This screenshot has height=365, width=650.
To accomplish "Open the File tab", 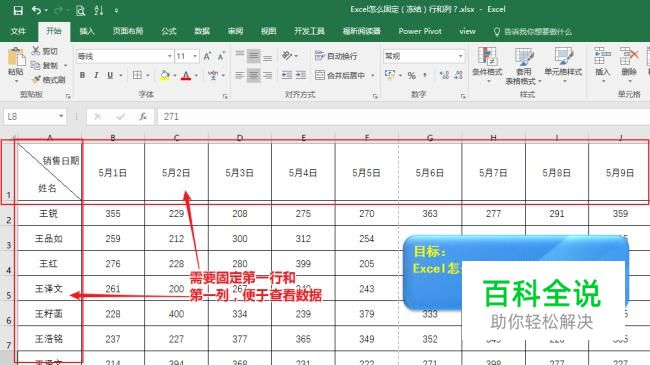I will click(x=18, y=31).
